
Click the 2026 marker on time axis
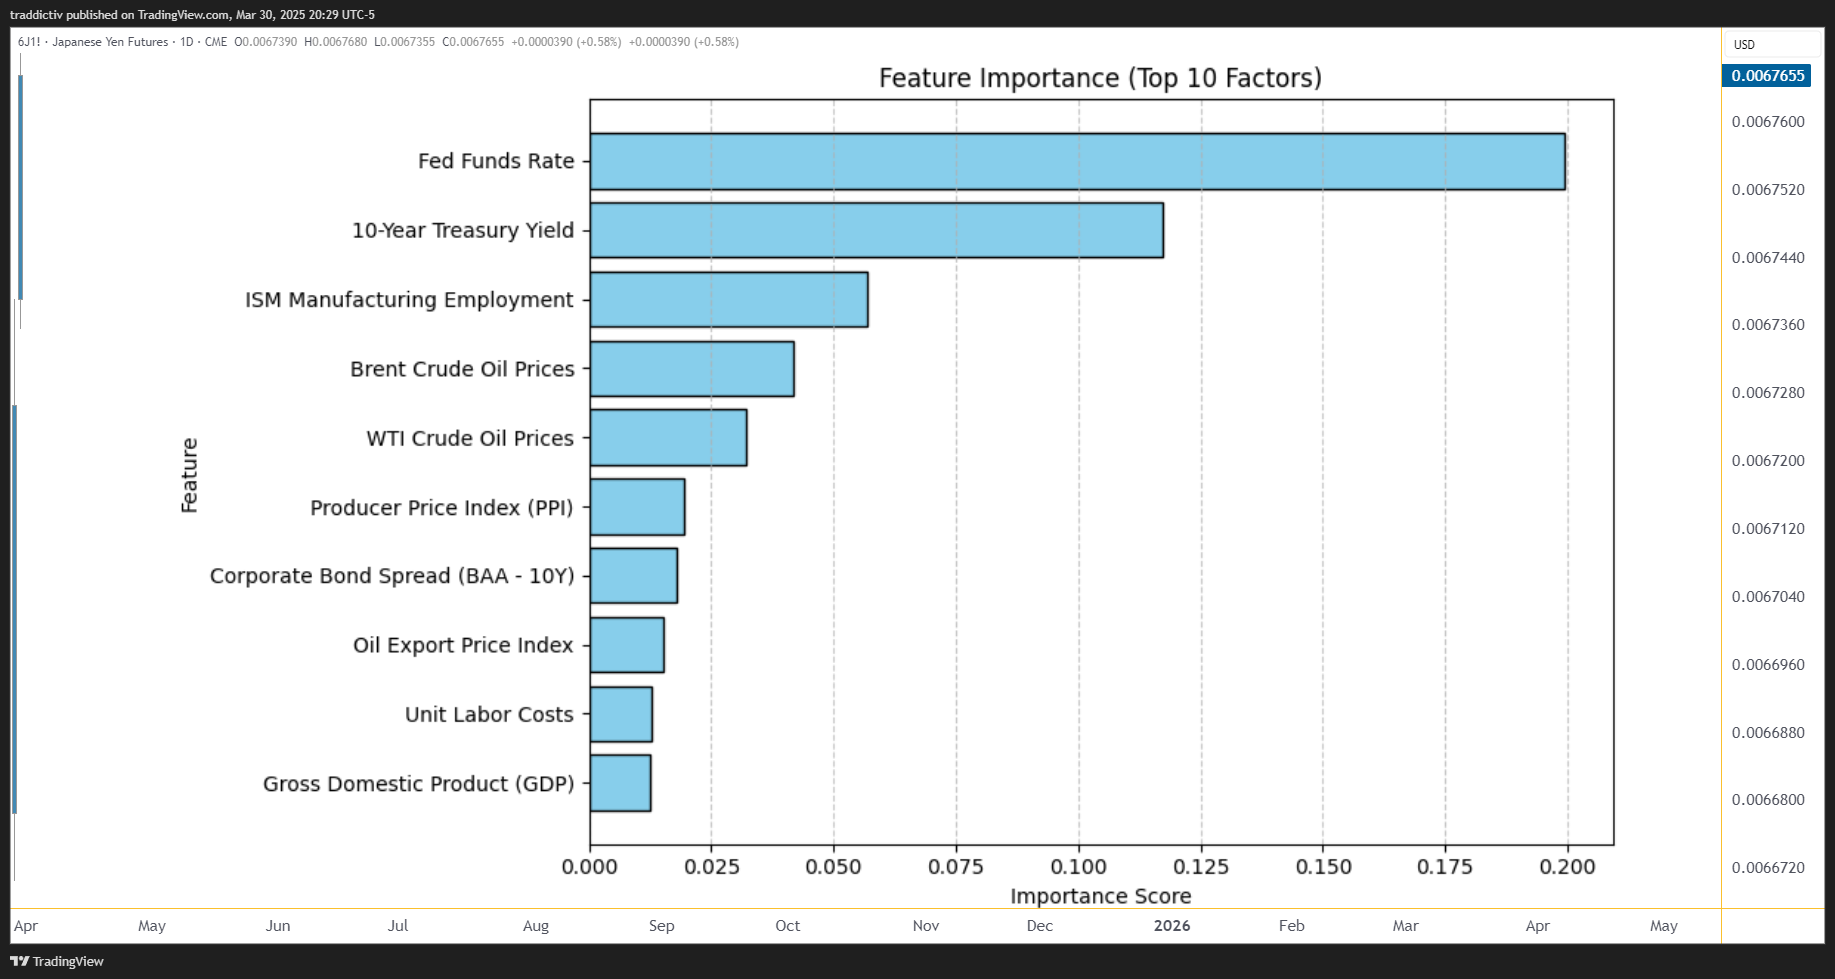(x=1172, y=926)
